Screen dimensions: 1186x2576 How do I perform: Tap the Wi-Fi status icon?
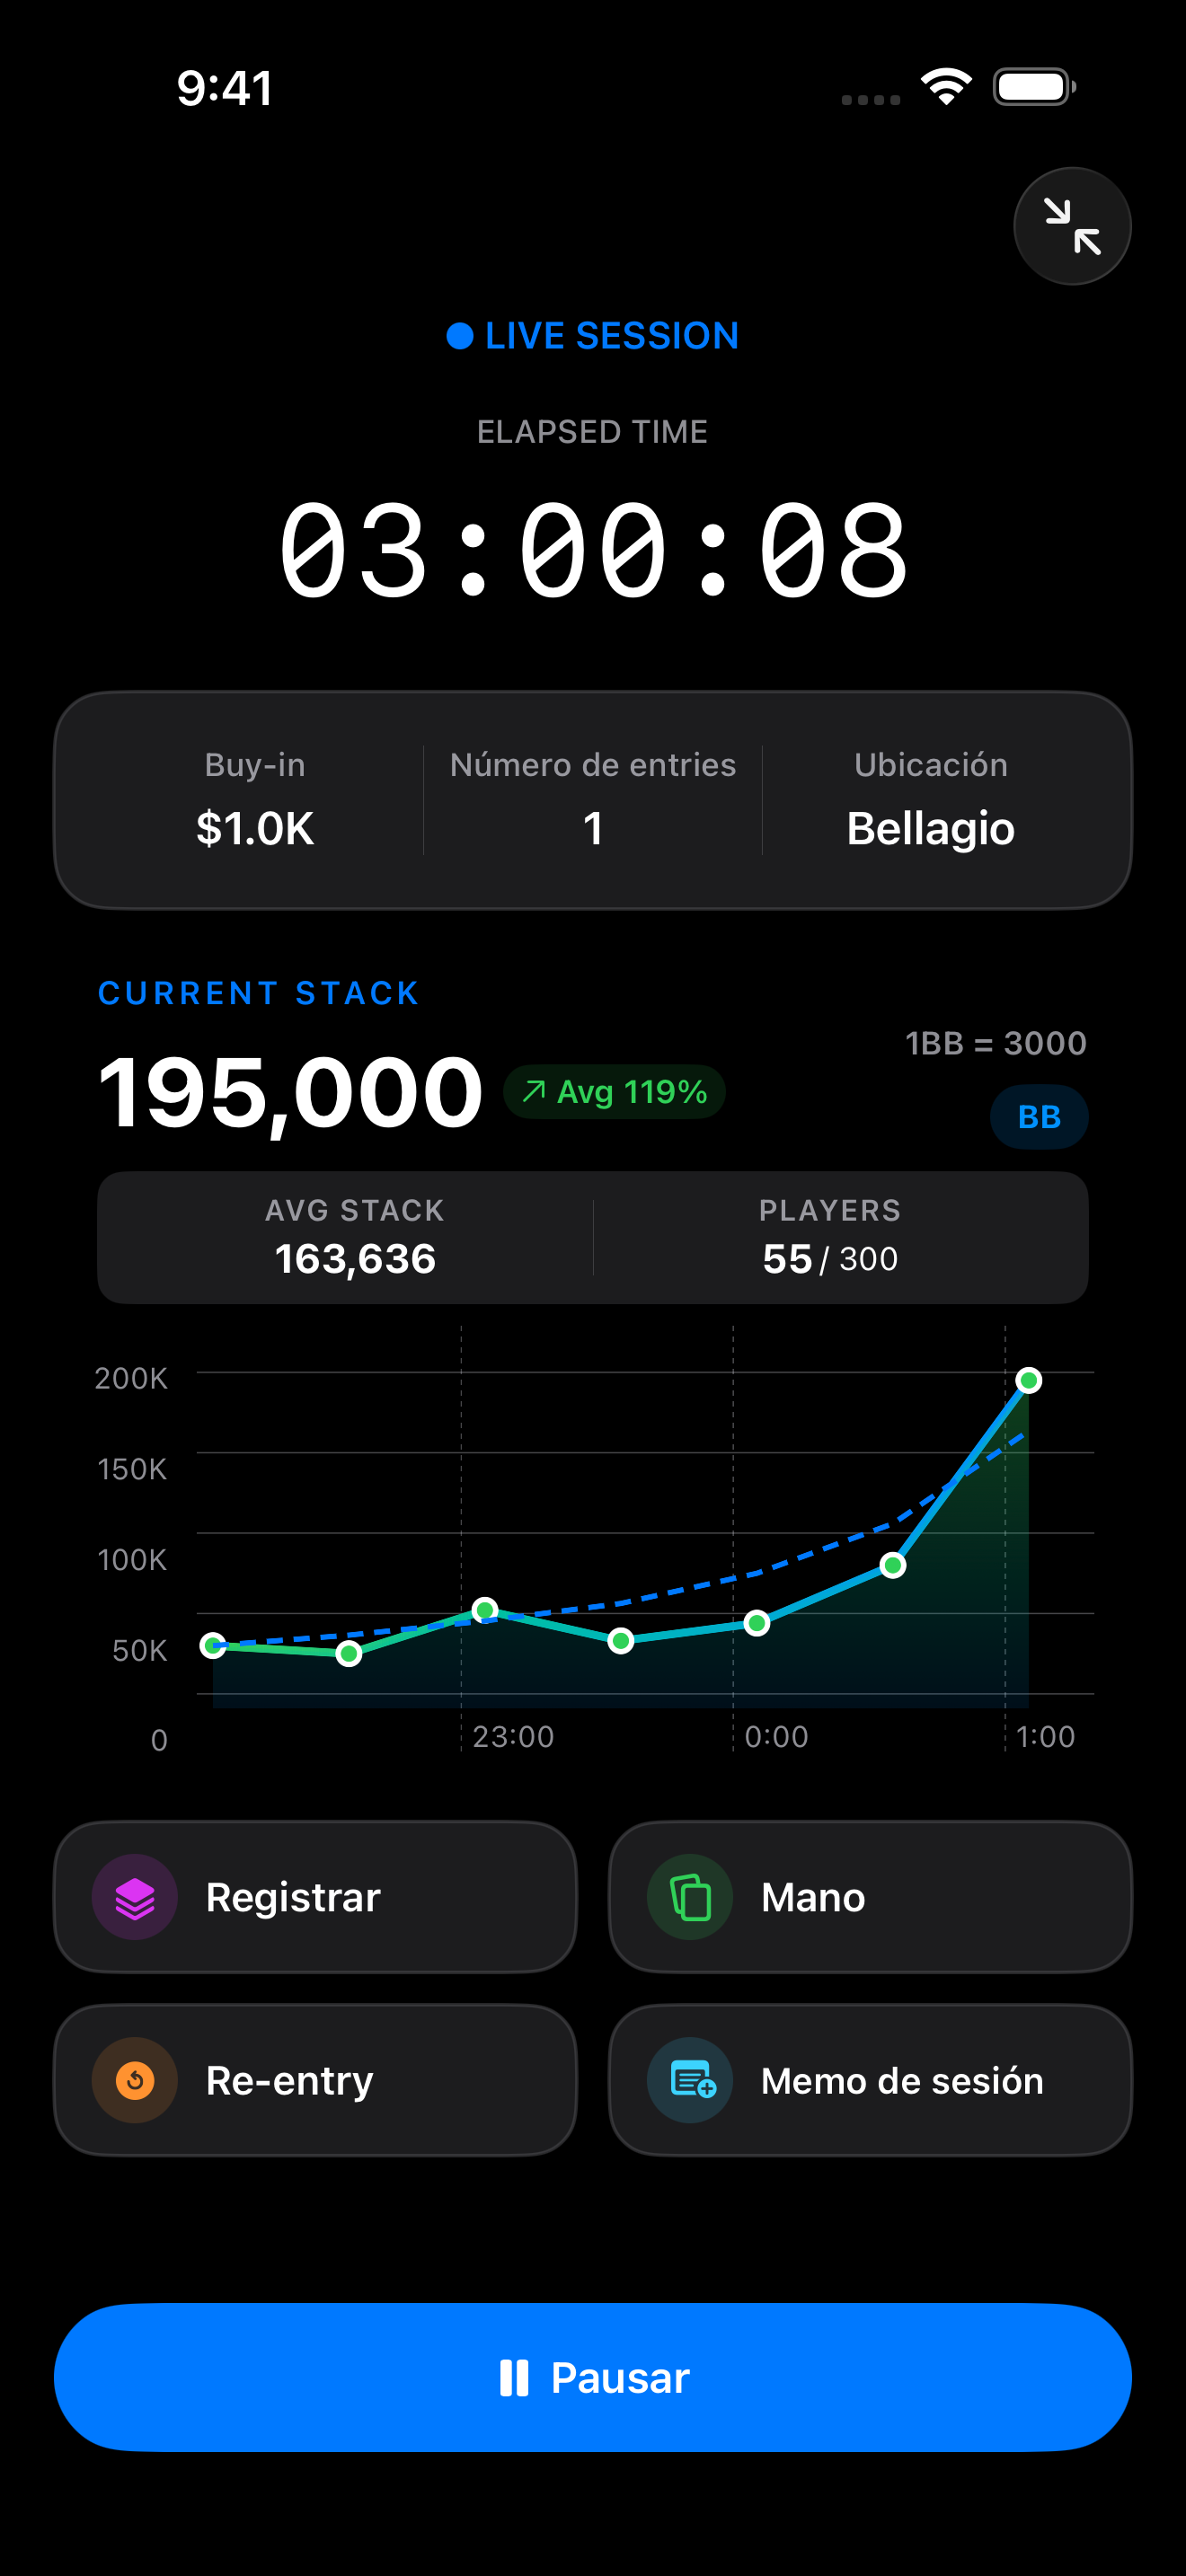pyautogui.click(x=946, y=86)
